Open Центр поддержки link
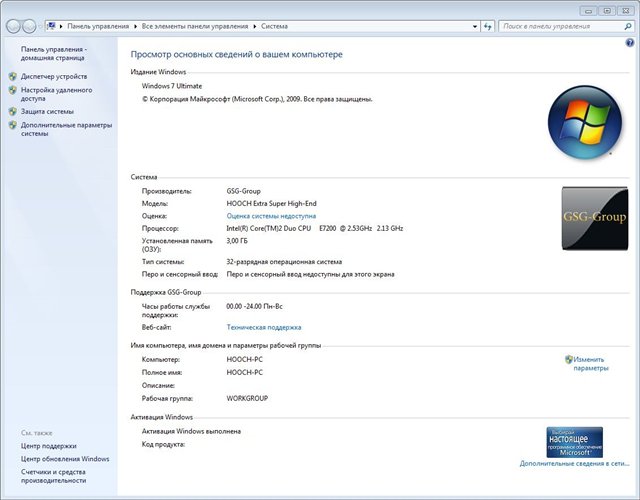Image resolution: width=640 pixels, height=500 pixels. pyautogui.click(x=49, y=446)
